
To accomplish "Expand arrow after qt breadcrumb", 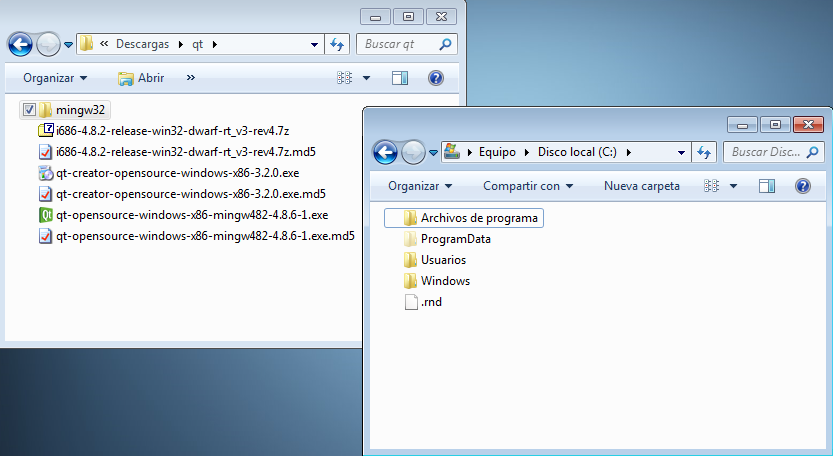I will [x=215, y=44].
